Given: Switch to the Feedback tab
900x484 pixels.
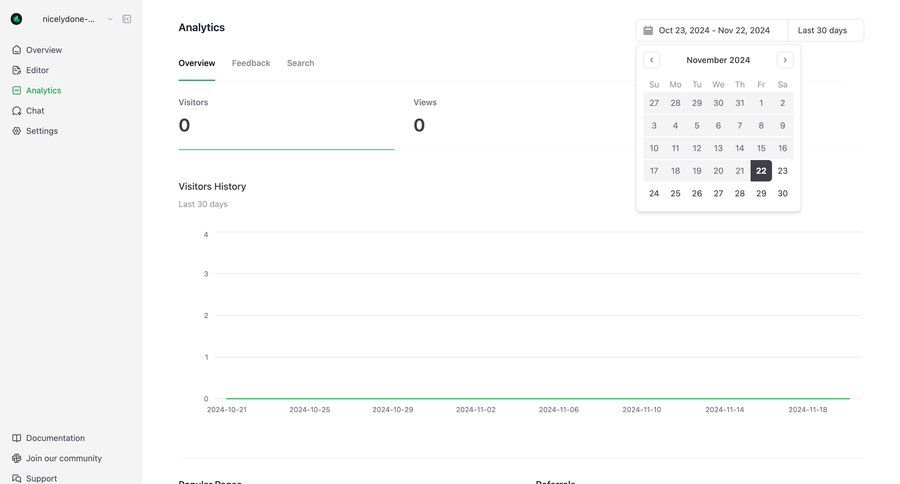Looking at the screenshot, I should 251,63.
